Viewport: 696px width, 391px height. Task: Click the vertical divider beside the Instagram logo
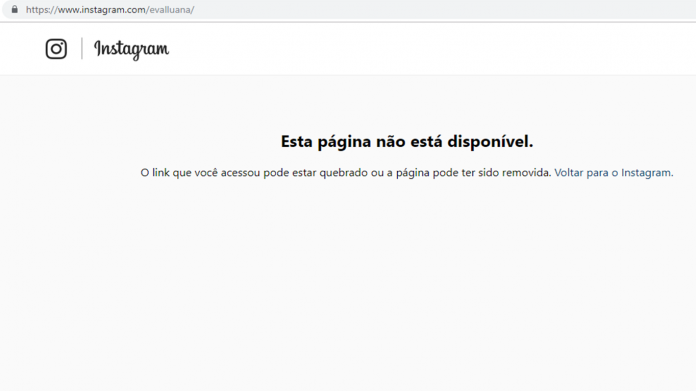[82, 48]
